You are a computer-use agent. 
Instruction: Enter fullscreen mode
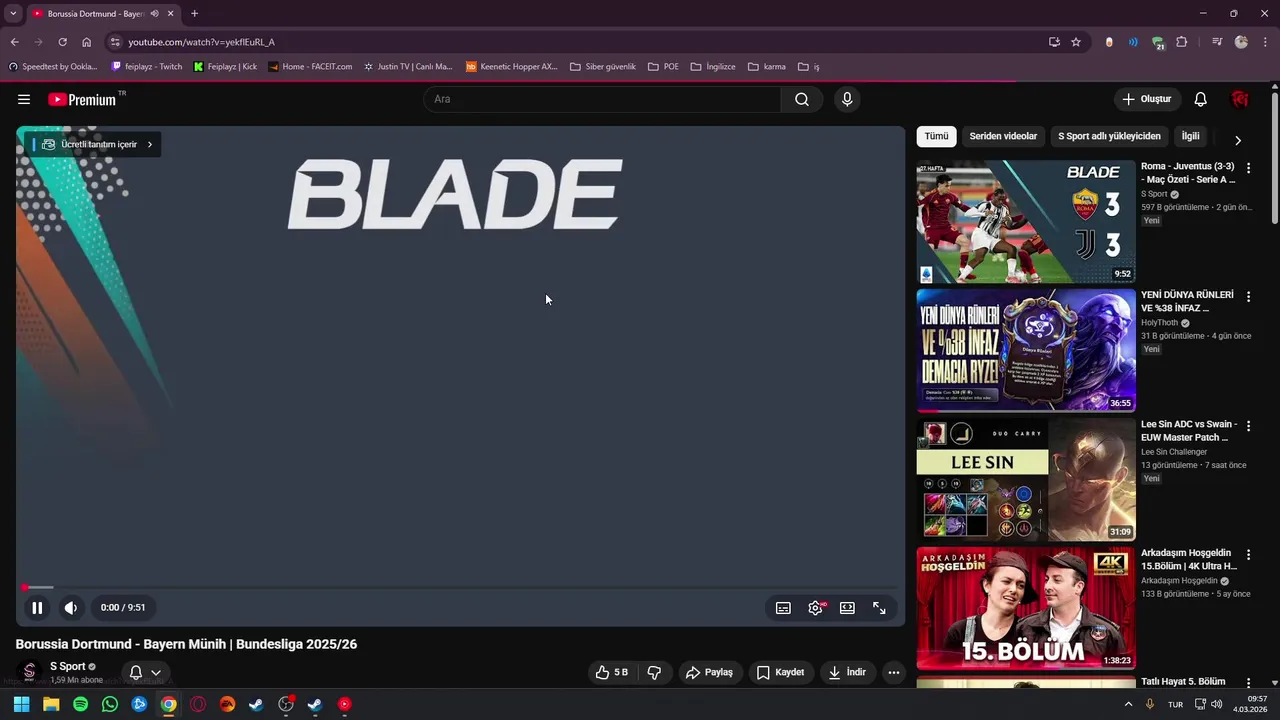click(x=879, y=607)
